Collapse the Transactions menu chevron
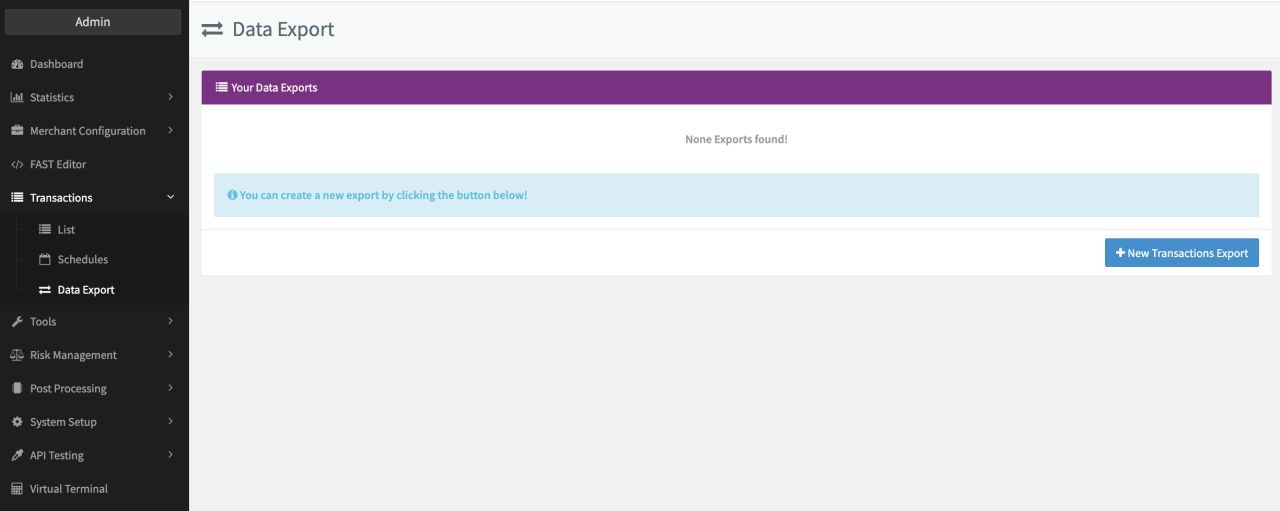Image resolution: width=1280 pixels, height=511 pixels. 170,198
